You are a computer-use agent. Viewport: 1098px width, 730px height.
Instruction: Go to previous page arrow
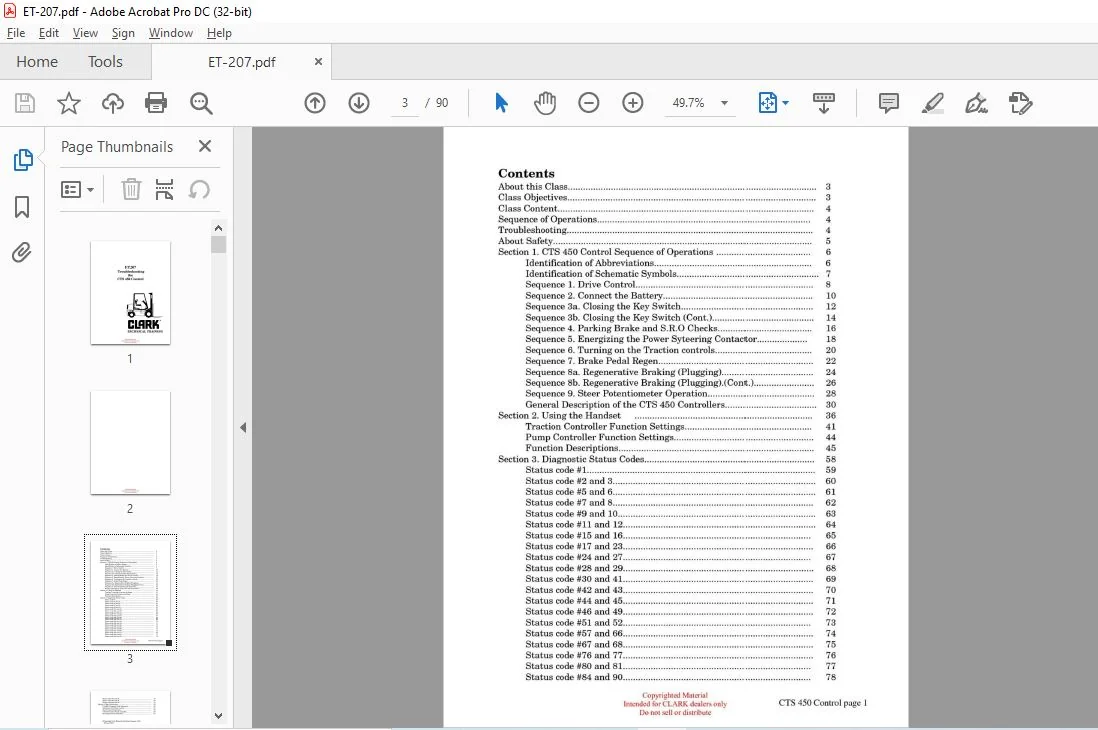(315, 103)
